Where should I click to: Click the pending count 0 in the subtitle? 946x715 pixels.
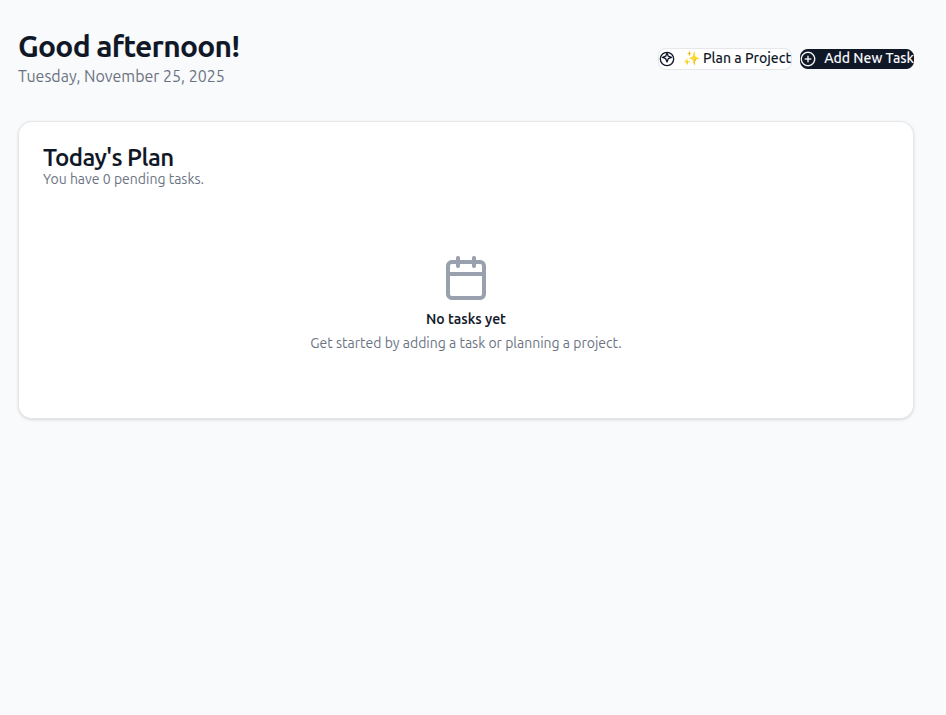[x=107, y=180]
